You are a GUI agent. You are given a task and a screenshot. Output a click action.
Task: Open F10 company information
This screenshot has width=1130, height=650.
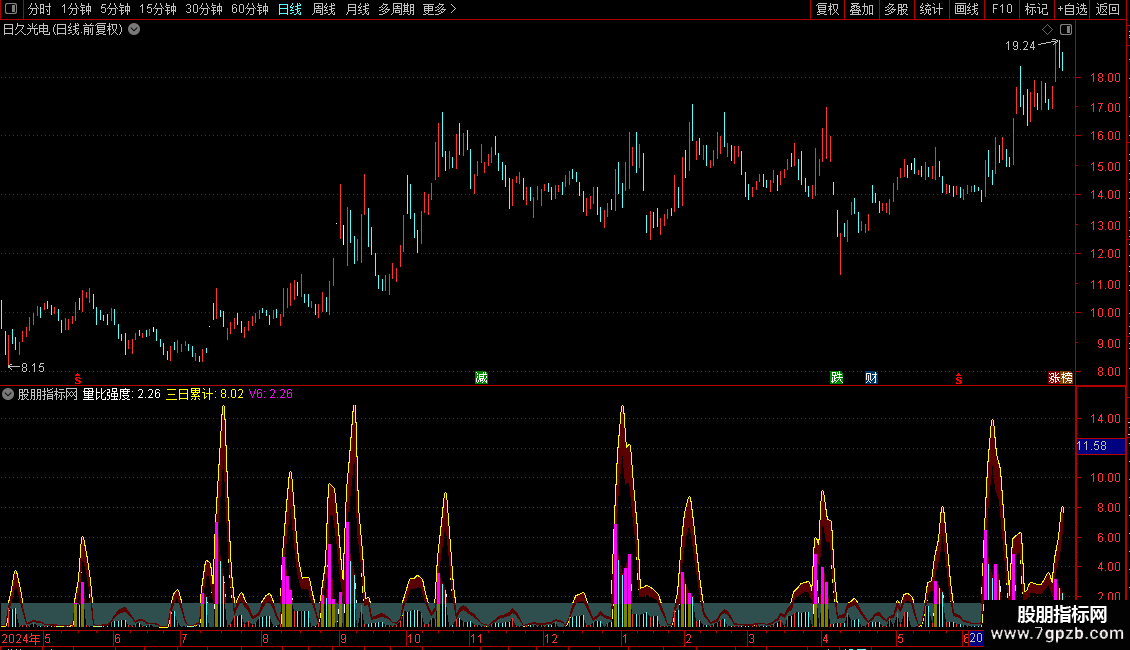coord(1002,9)
